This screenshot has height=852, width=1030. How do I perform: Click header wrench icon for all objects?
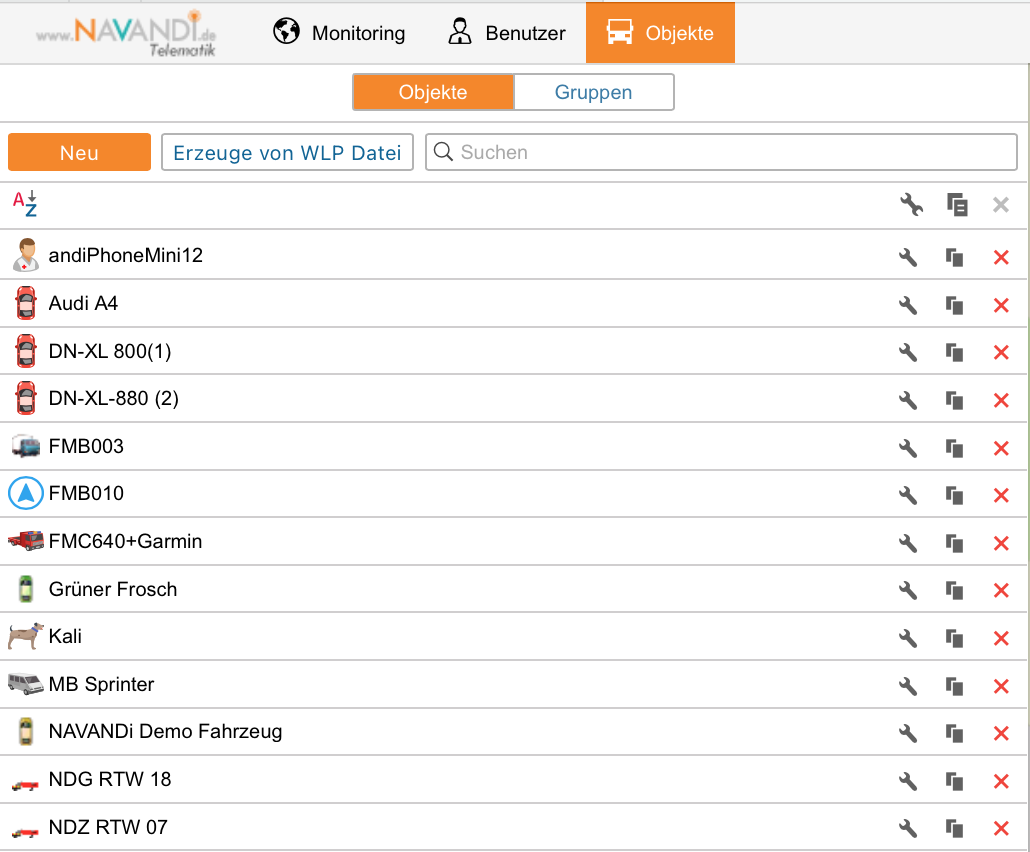(x=910, y=205)
